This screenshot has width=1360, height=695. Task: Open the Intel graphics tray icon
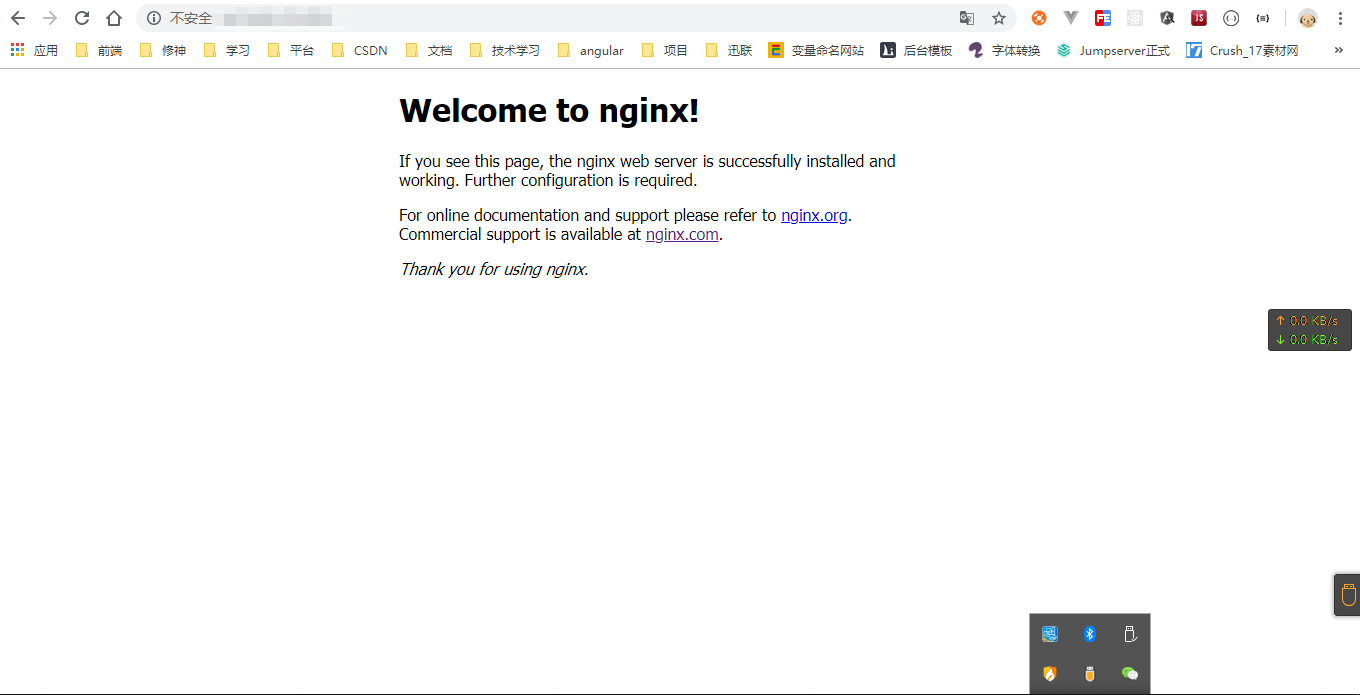[1050, 634]
